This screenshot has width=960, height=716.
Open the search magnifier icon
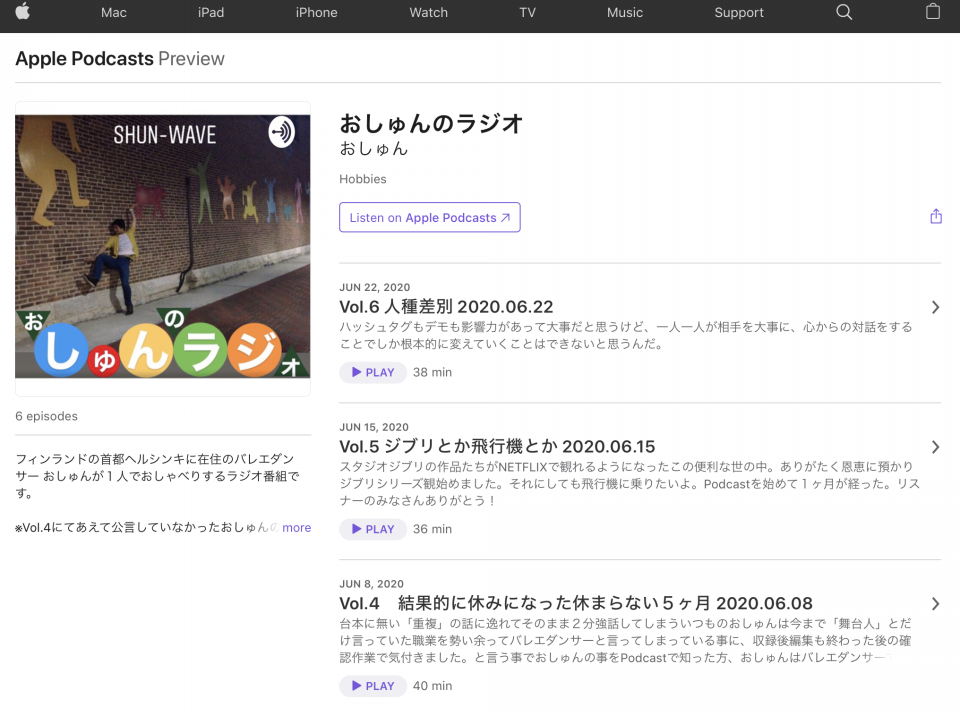click(844, 12)
